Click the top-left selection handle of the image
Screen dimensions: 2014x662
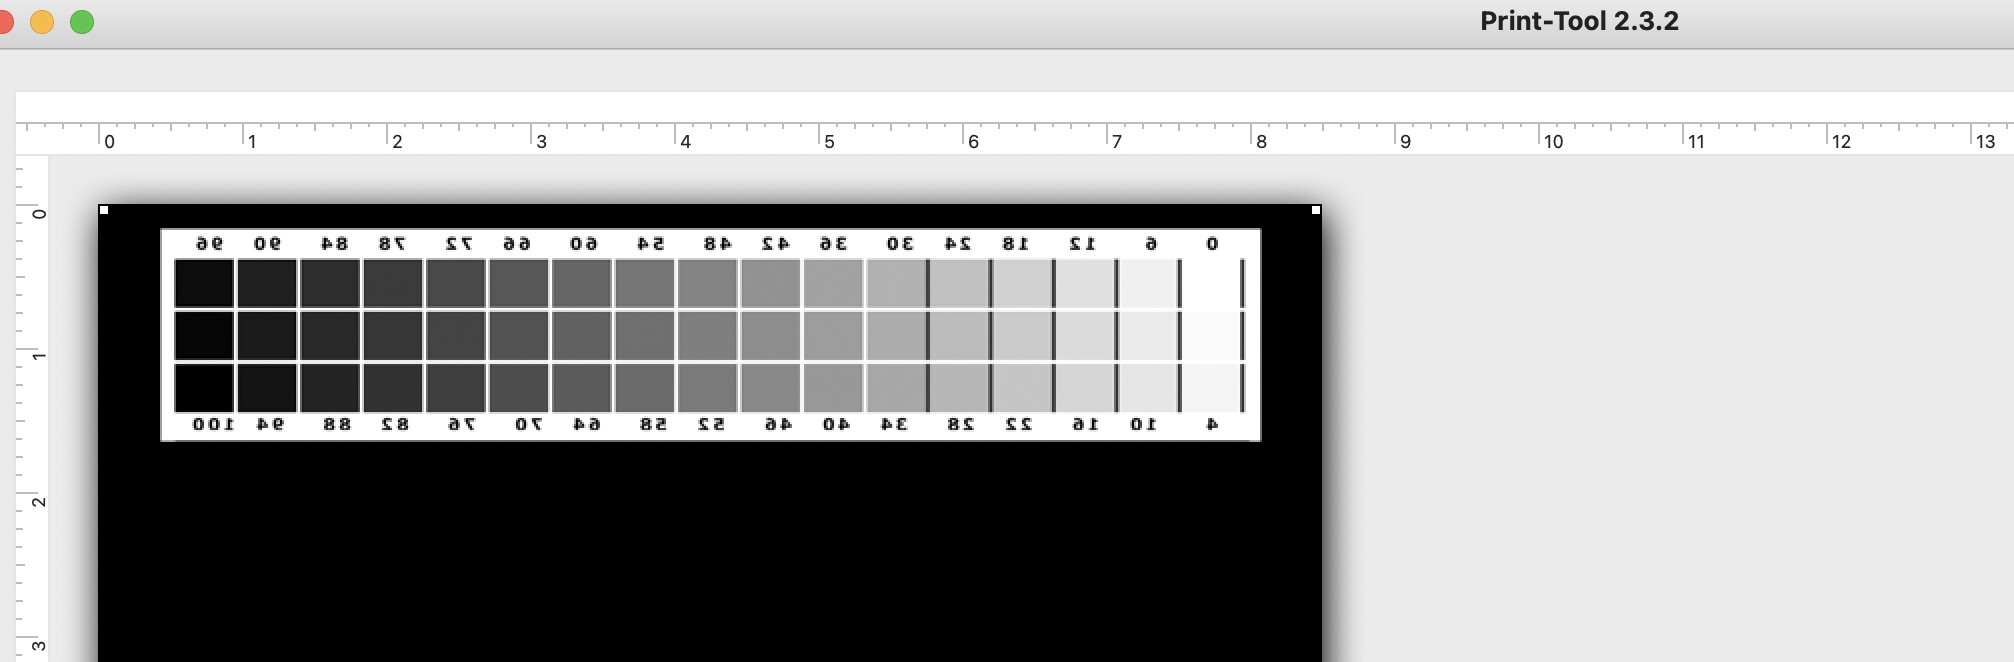coord(104,210)
